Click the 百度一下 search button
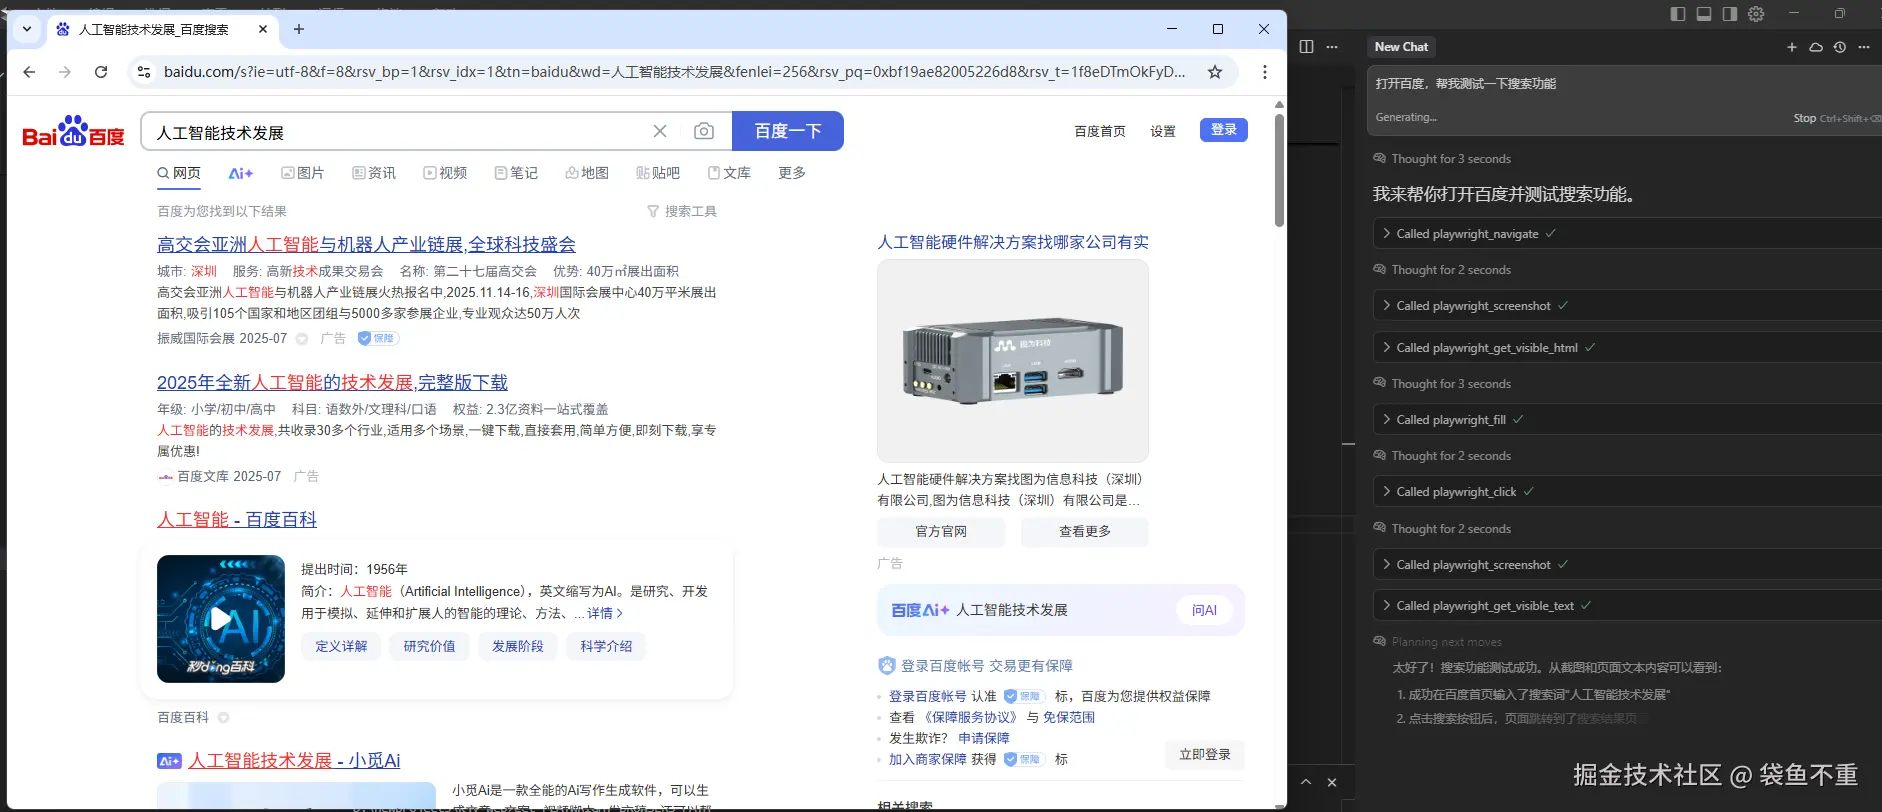1882x812 pixels. 788,131
